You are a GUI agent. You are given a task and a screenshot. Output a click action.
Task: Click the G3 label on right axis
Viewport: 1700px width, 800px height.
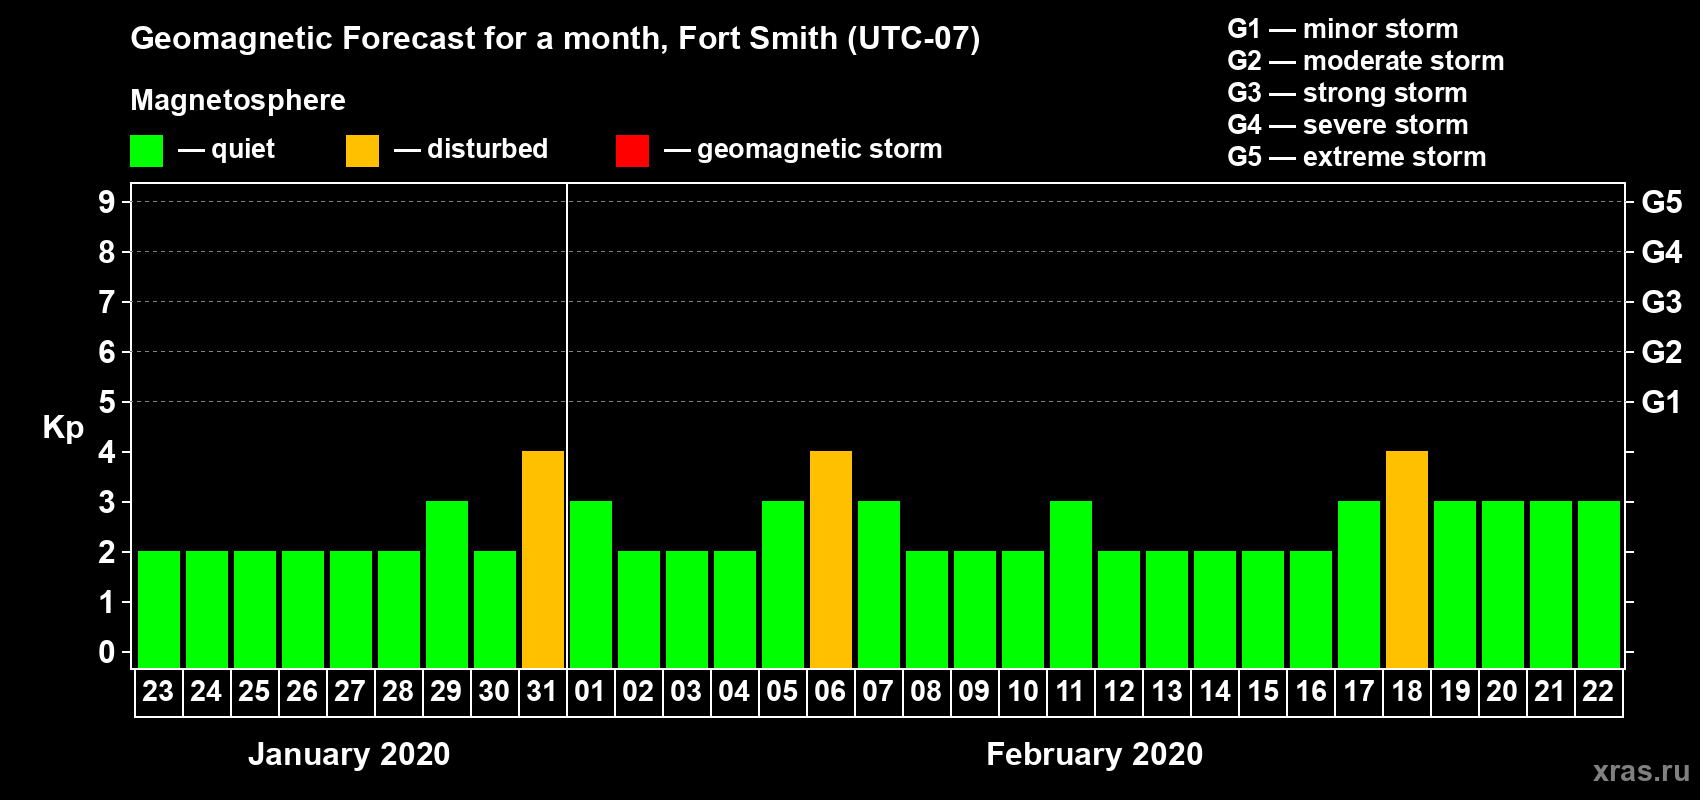[1662, 302]
